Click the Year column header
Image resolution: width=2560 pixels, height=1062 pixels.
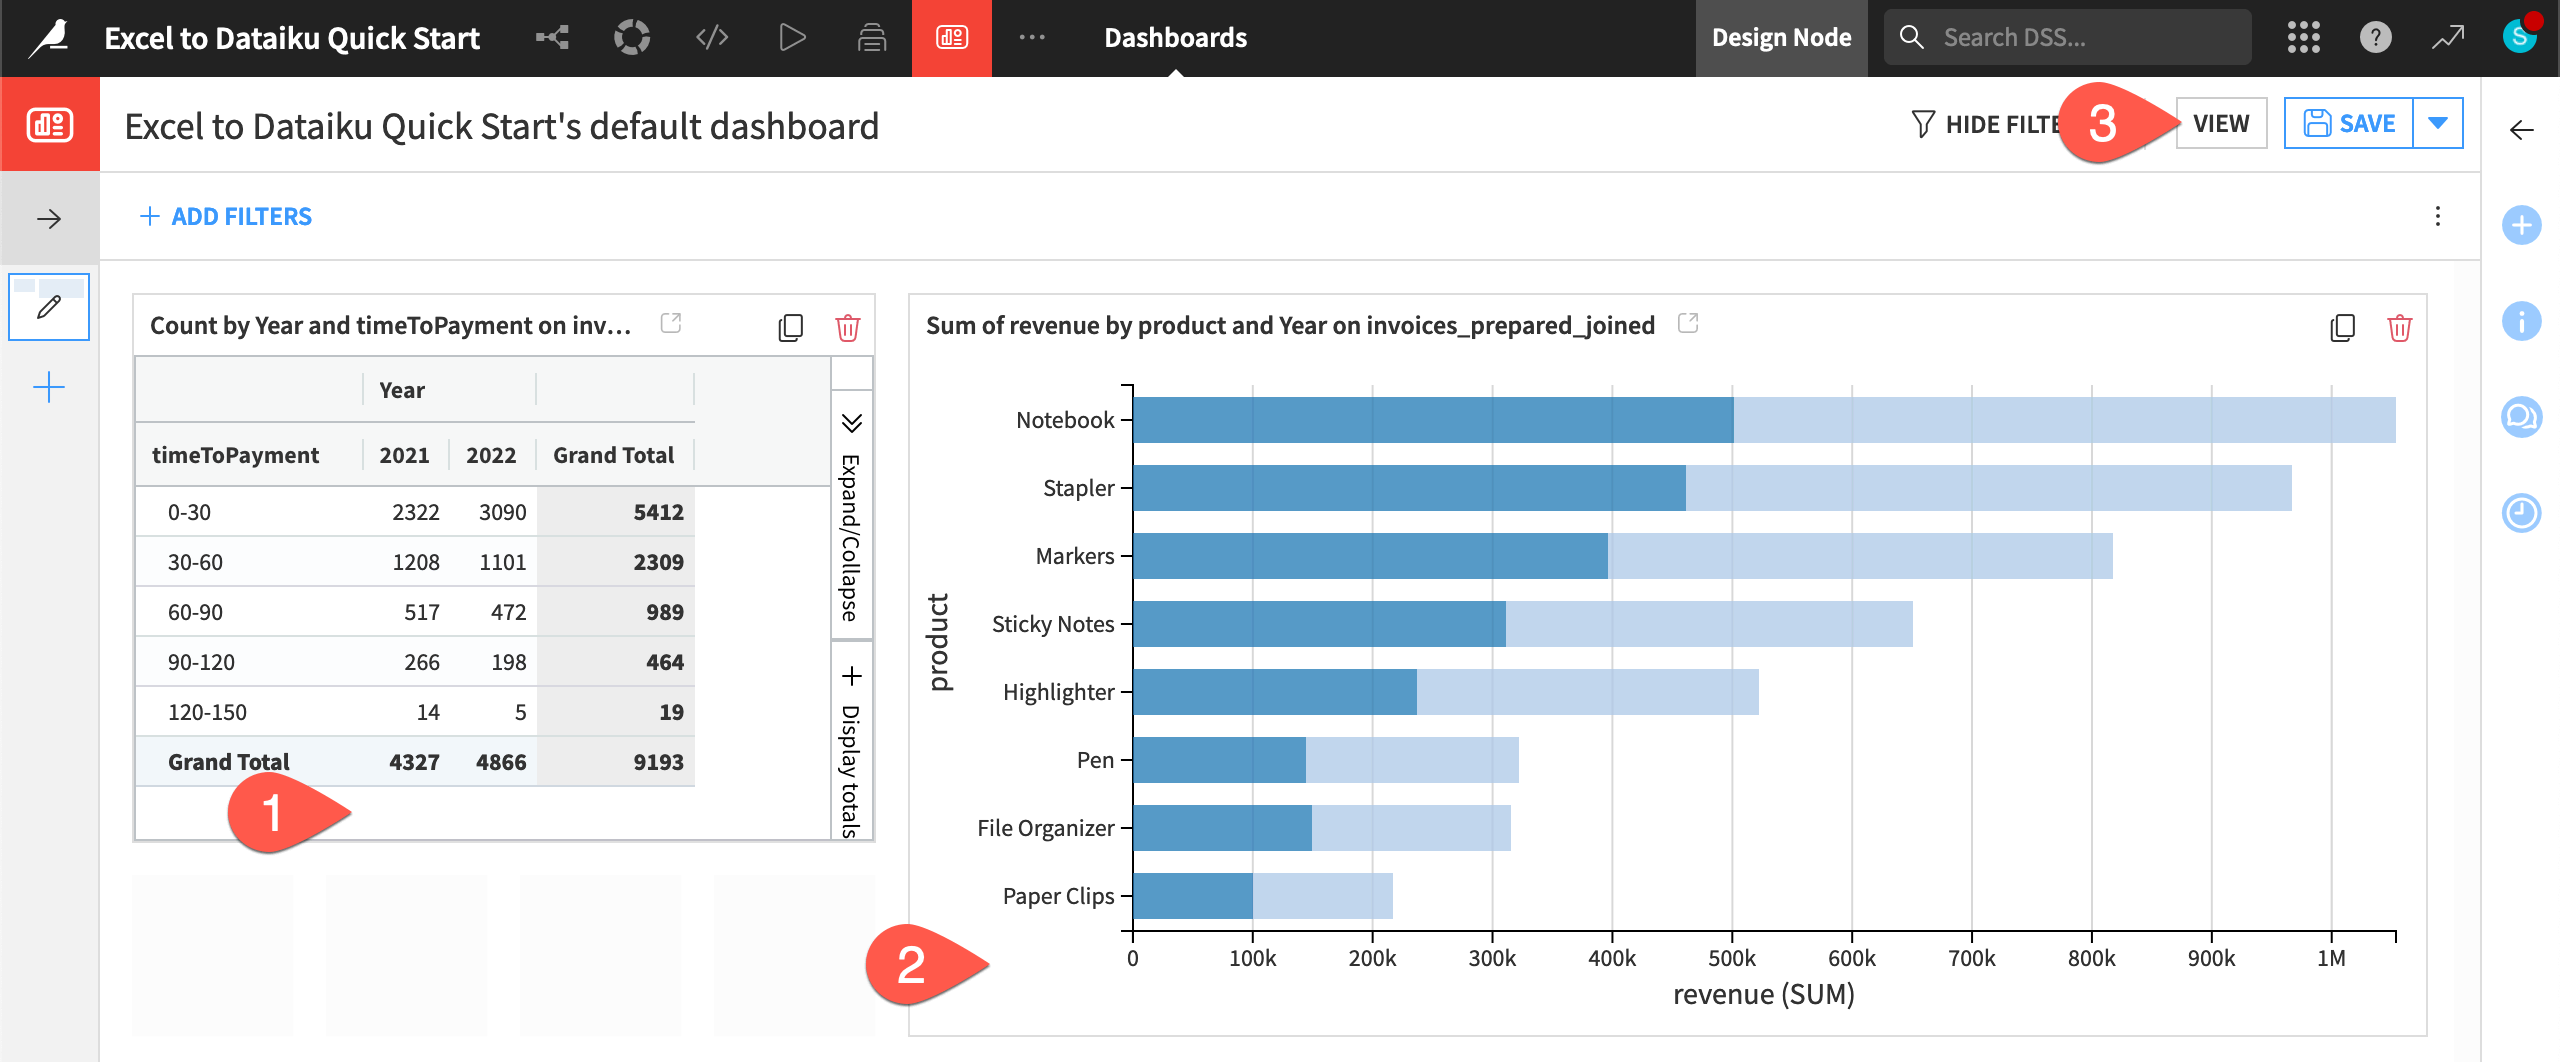402,390
